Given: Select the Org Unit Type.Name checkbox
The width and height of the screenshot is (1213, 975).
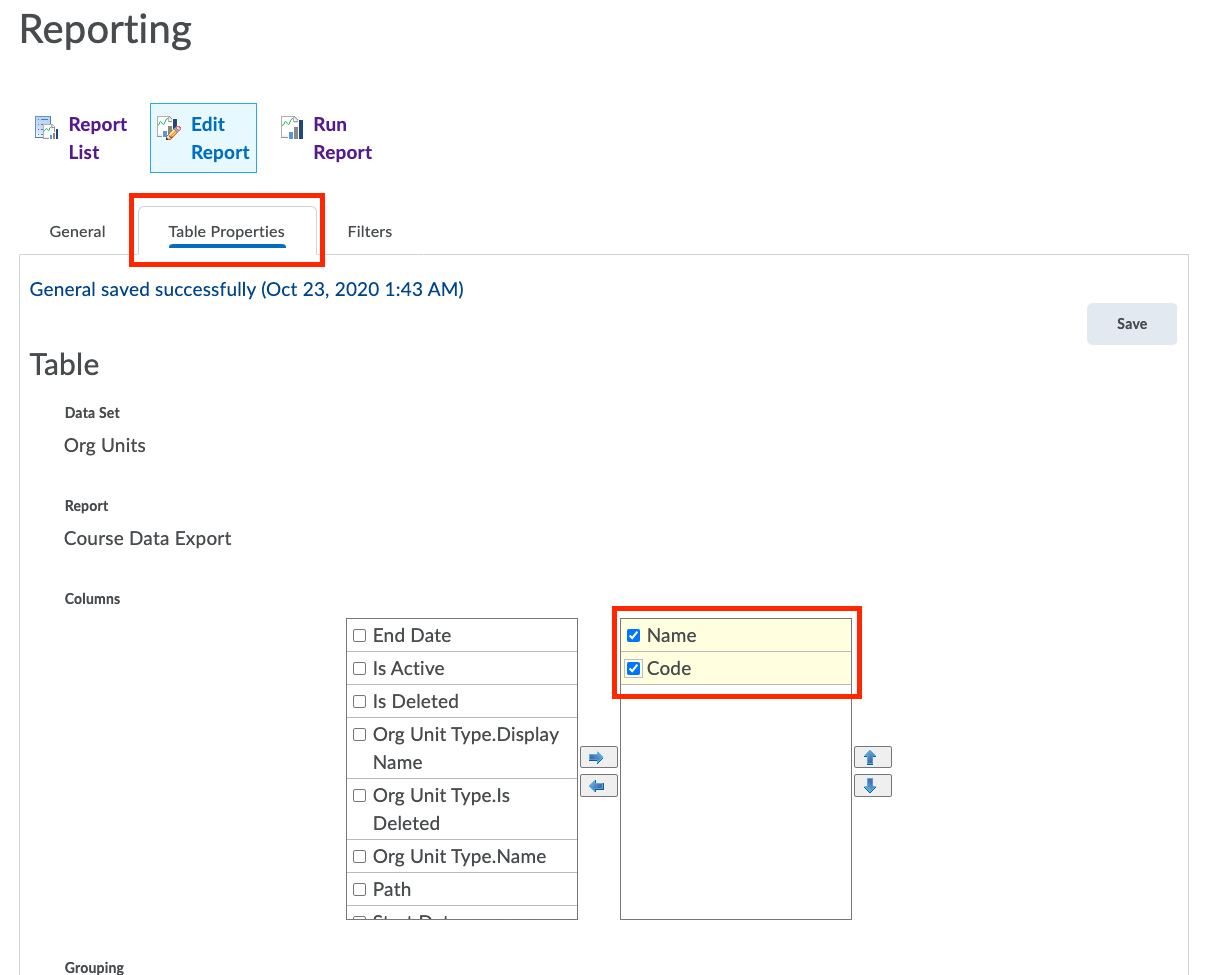Looking at the screenshot, I should click(x=360, y=857).
